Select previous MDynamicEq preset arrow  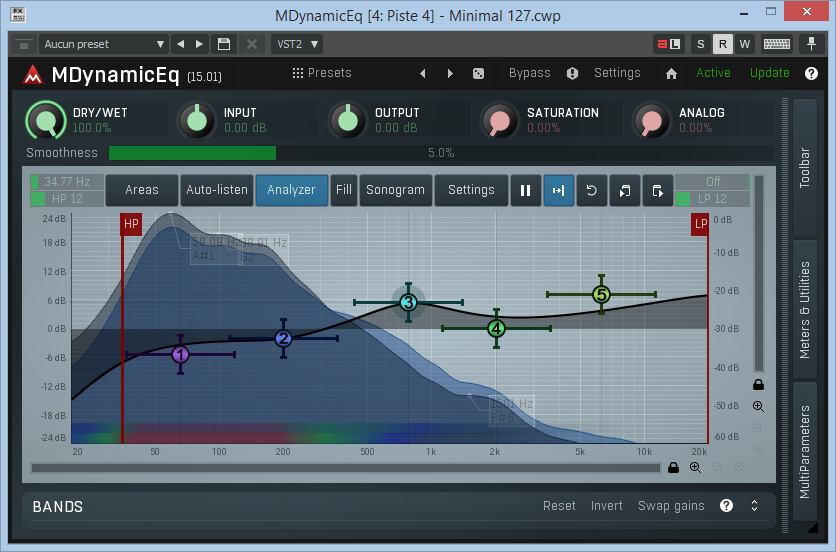tap(423, 74)
